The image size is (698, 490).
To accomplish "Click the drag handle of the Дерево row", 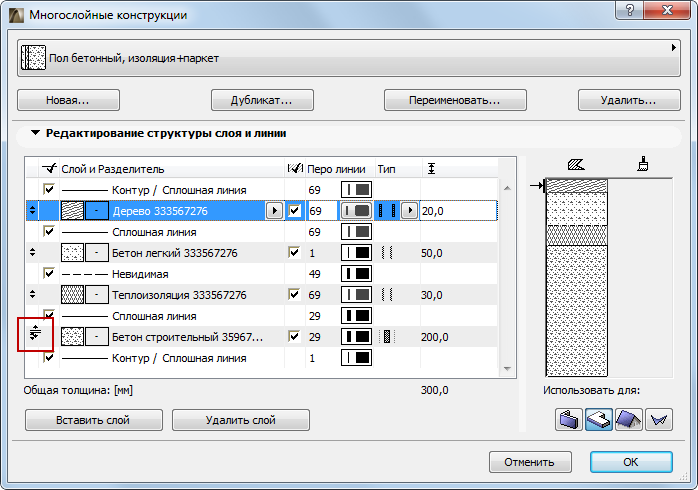I will pyautogui.click(x=32, y=211).
